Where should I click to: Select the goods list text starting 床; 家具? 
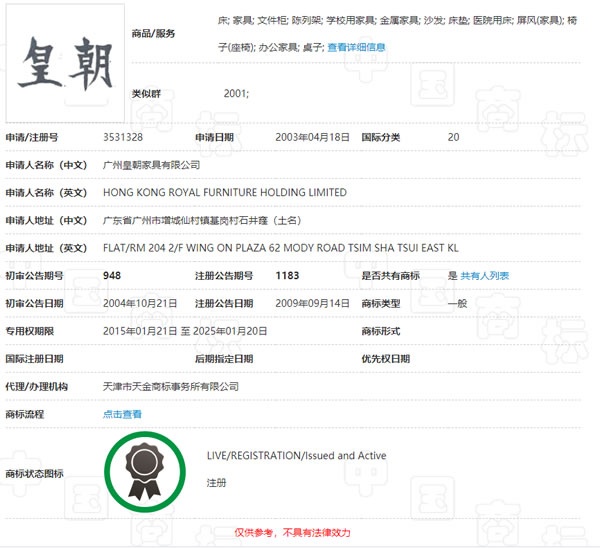397,34
